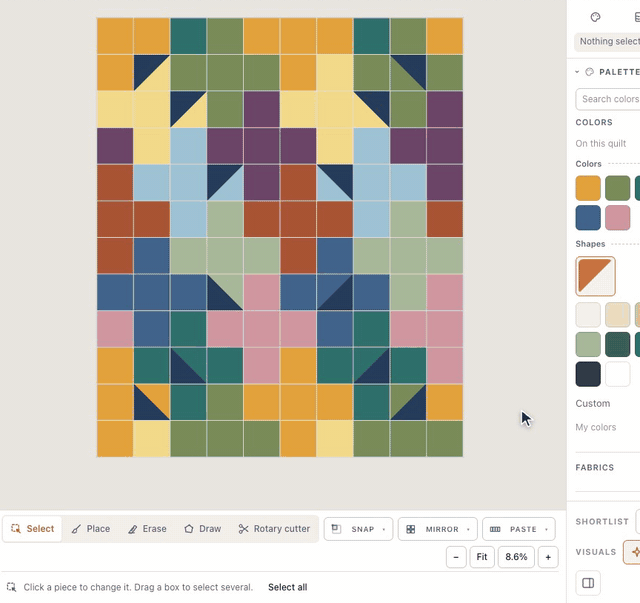Pick the pink color swatch
Viewport: 640px width, 603px height.
coord(618,218)
